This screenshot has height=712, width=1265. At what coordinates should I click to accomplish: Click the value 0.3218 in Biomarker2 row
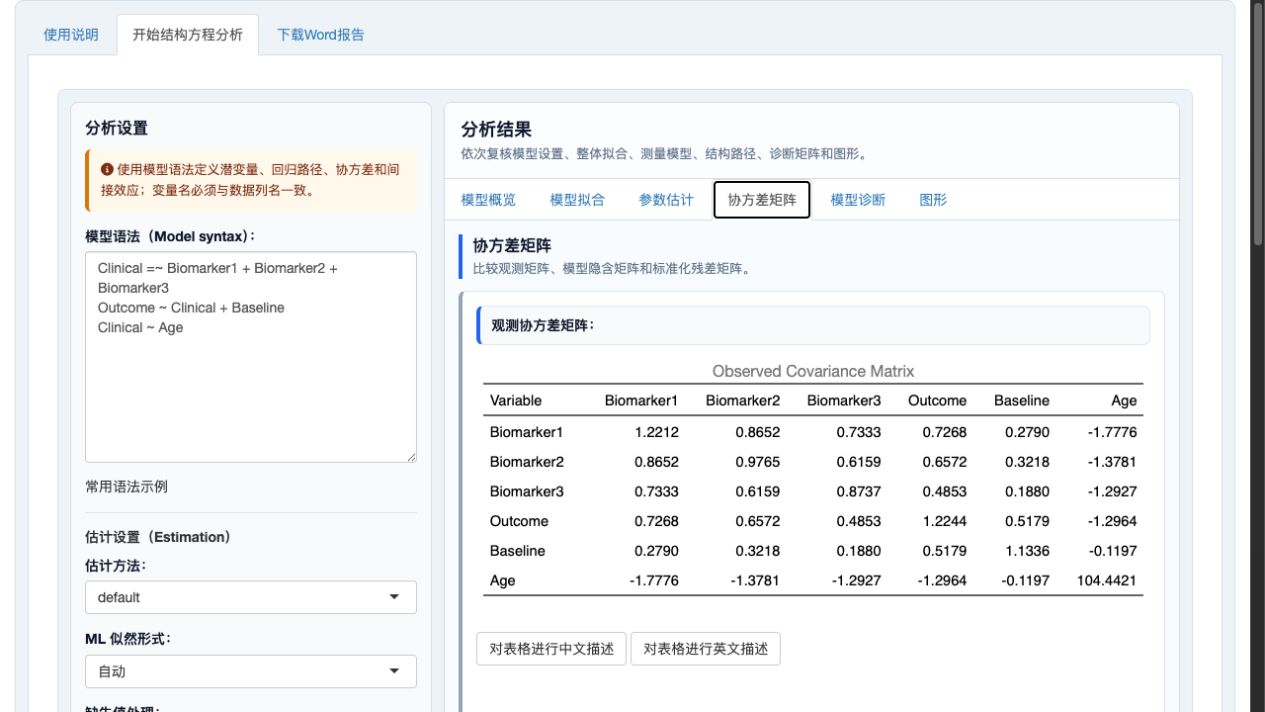pyautogui.click(x=1027, y=462)
